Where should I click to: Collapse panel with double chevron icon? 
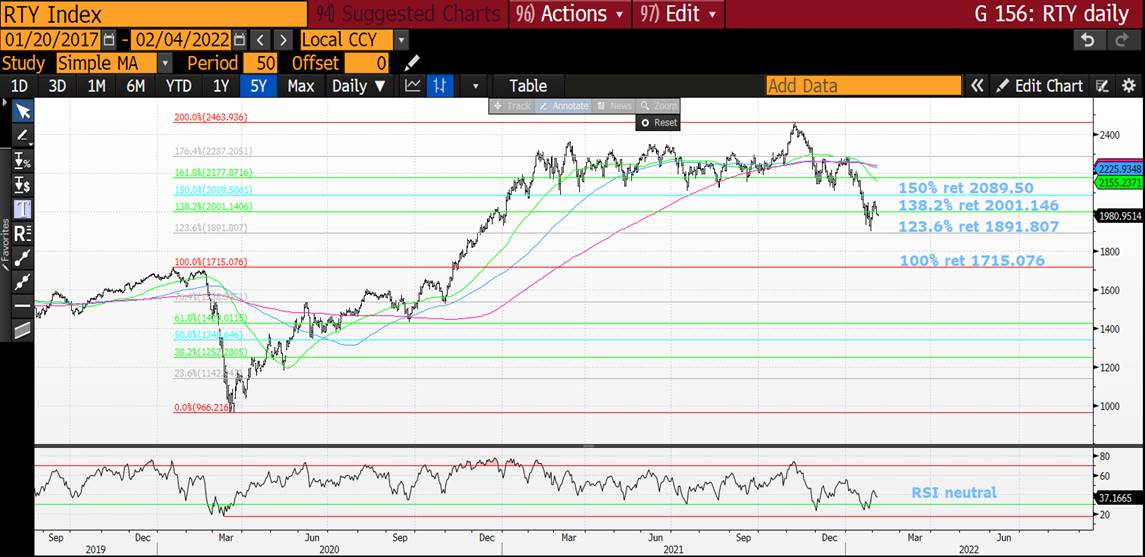[x=976, y=86]
